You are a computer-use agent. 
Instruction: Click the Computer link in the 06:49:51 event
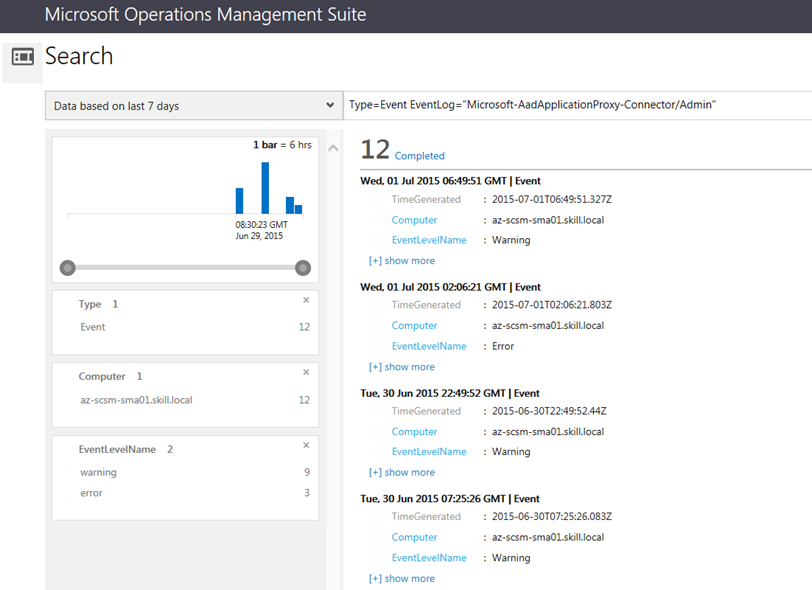(414, 220)
